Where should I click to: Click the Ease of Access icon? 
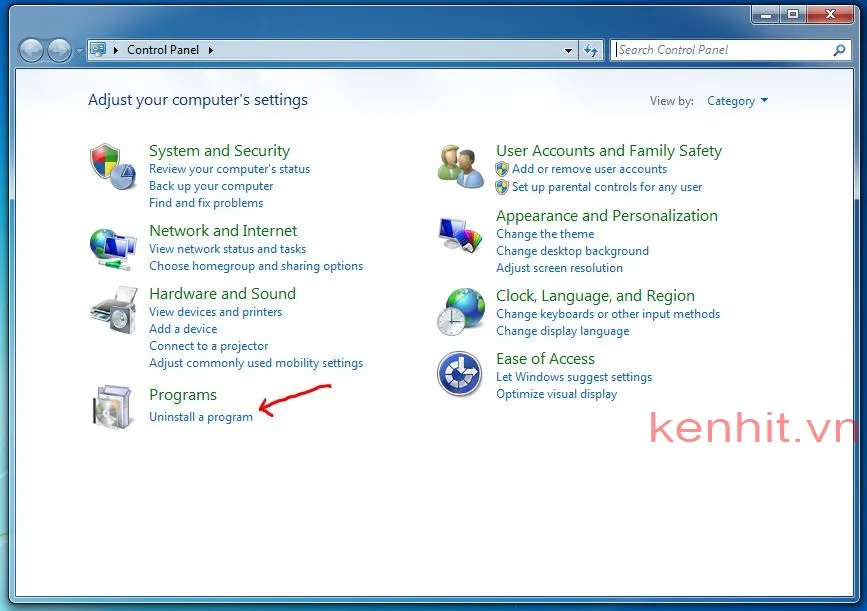[459, 374]
